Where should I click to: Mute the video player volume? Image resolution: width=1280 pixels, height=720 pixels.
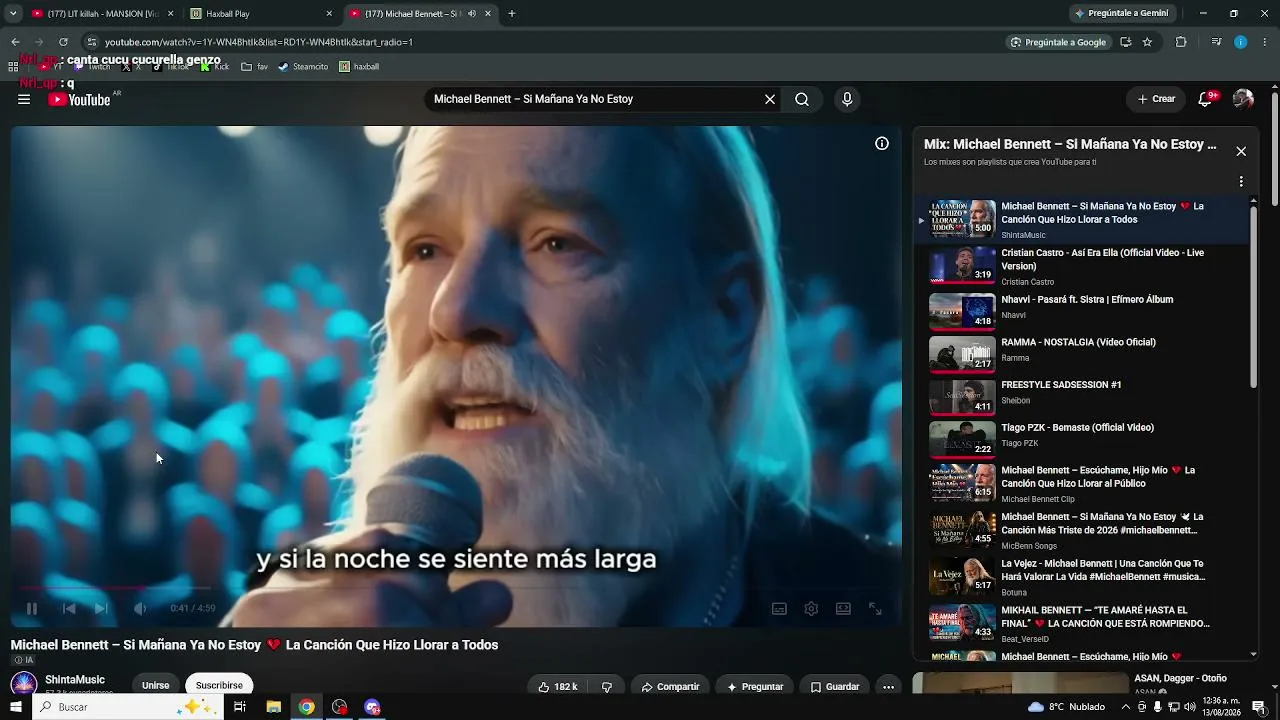pyautogui.click(x=140, y=608)
